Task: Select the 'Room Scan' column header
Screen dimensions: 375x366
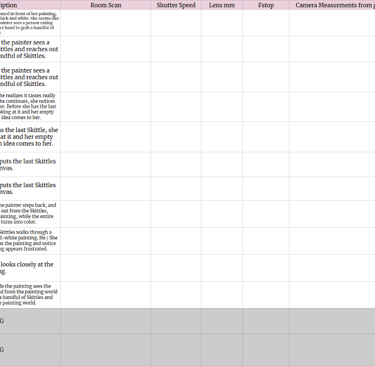Action: [x=106, y=5]
